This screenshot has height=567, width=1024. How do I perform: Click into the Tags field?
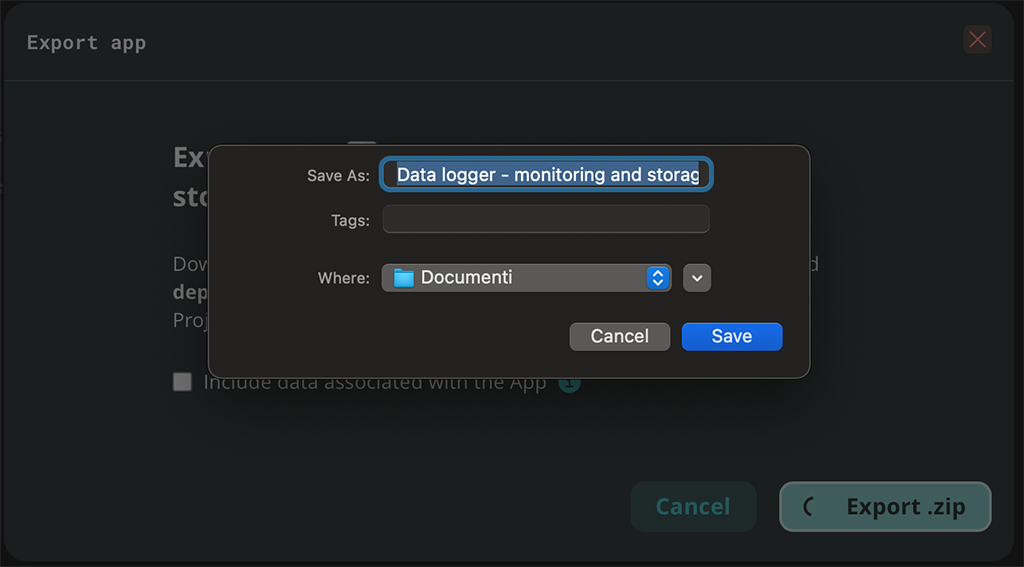click(546, 219)
